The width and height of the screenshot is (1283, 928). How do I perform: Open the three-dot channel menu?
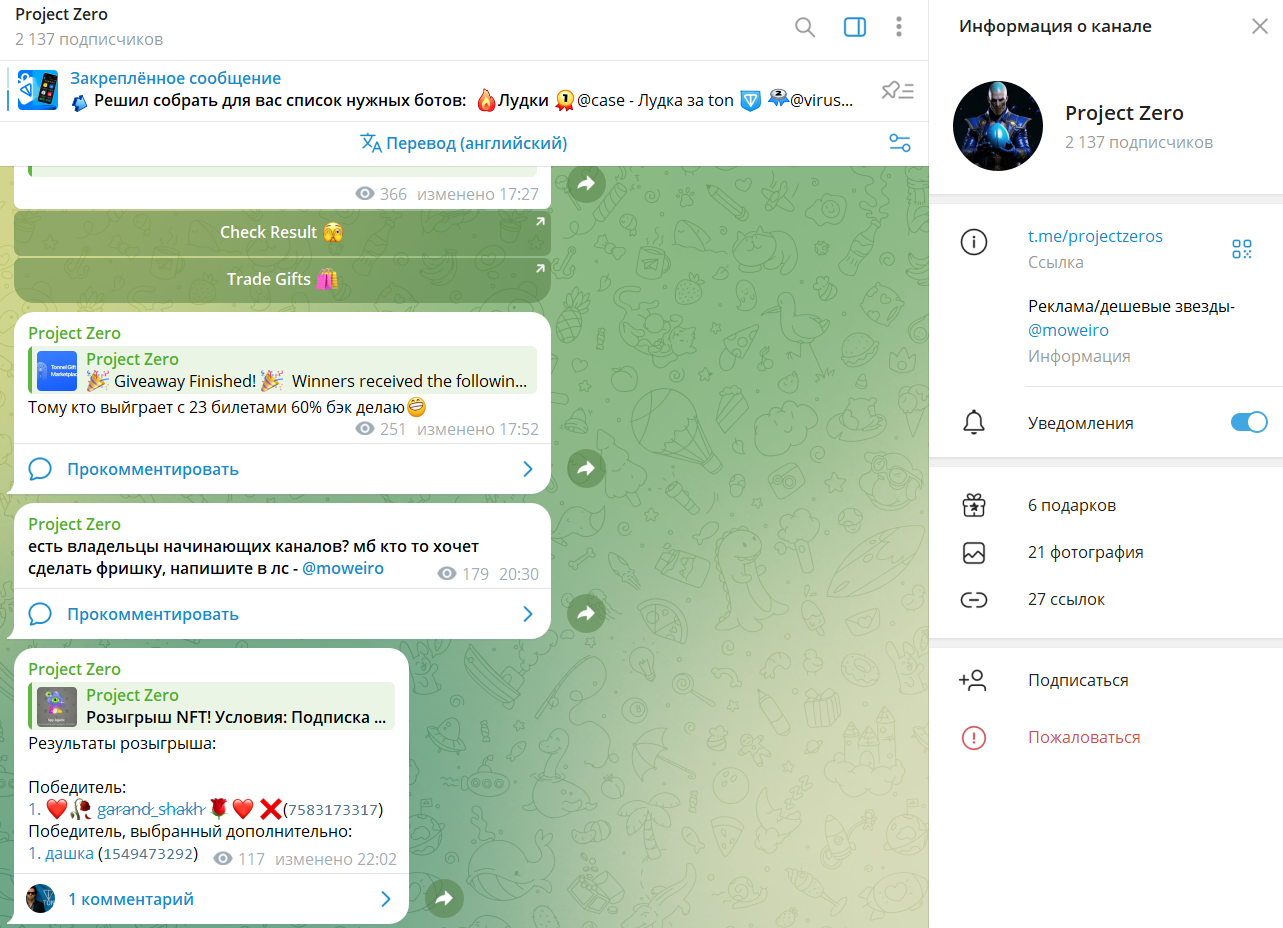(899, 27)
